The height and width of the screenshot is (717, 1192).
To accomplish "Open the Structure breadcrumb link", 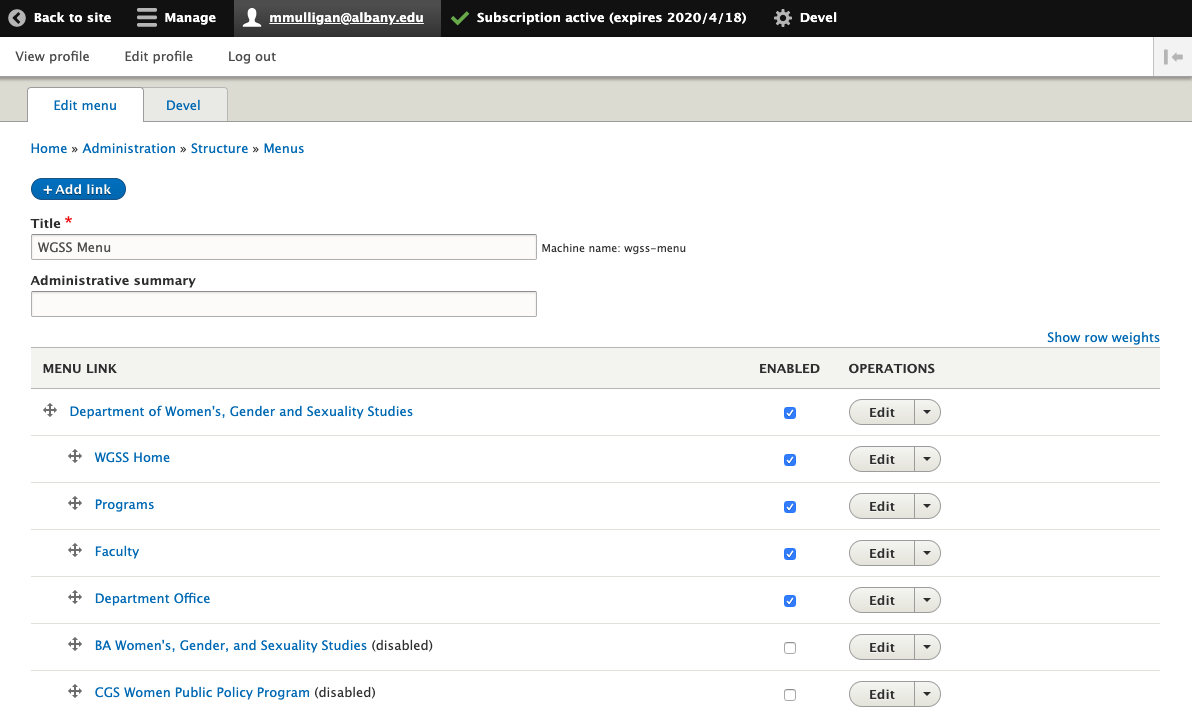I will [x=219, y=149].
